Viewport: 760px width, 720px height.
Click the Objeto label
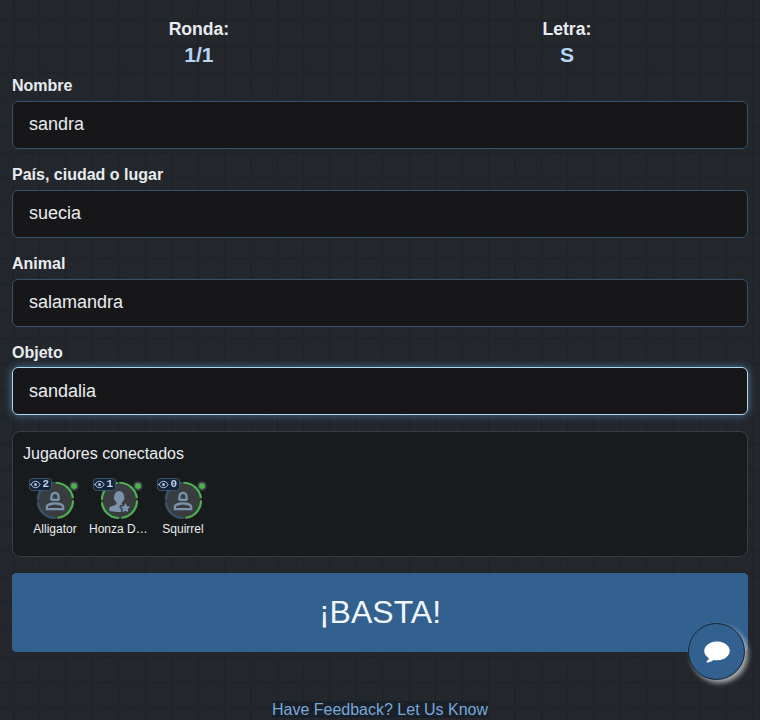pos(37,352)
